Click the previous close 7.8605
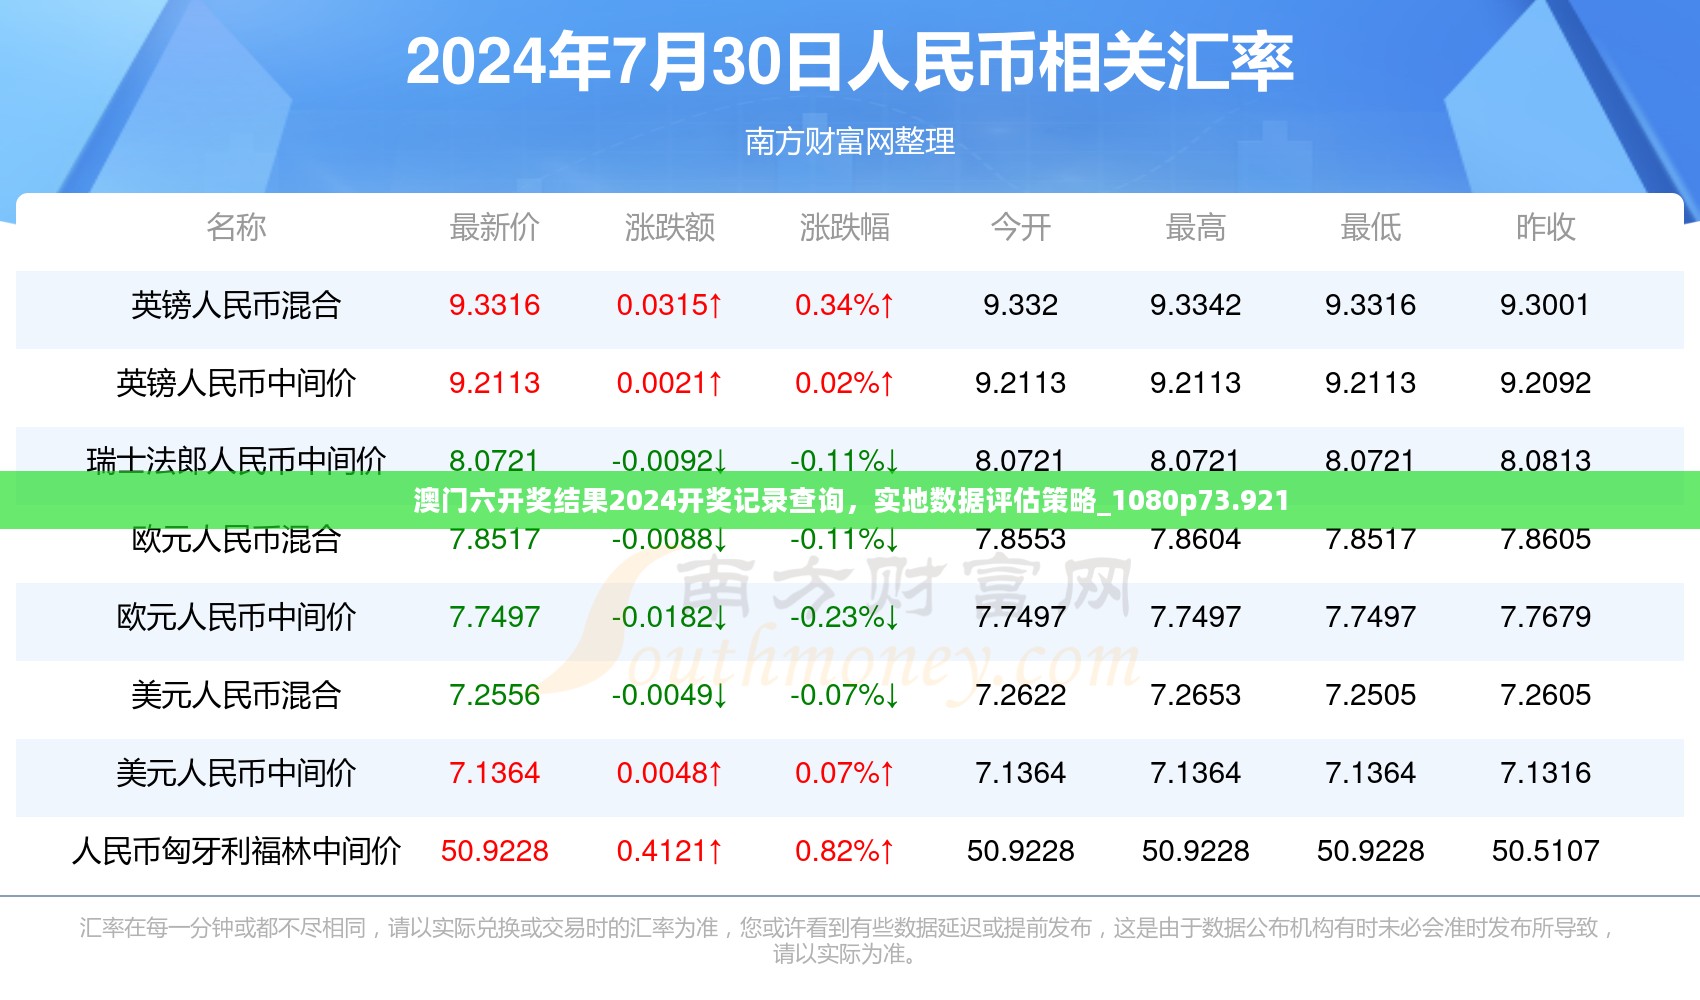Image resolution: width=1700 pixels, height=1000 pixels. click(1545, 541)
